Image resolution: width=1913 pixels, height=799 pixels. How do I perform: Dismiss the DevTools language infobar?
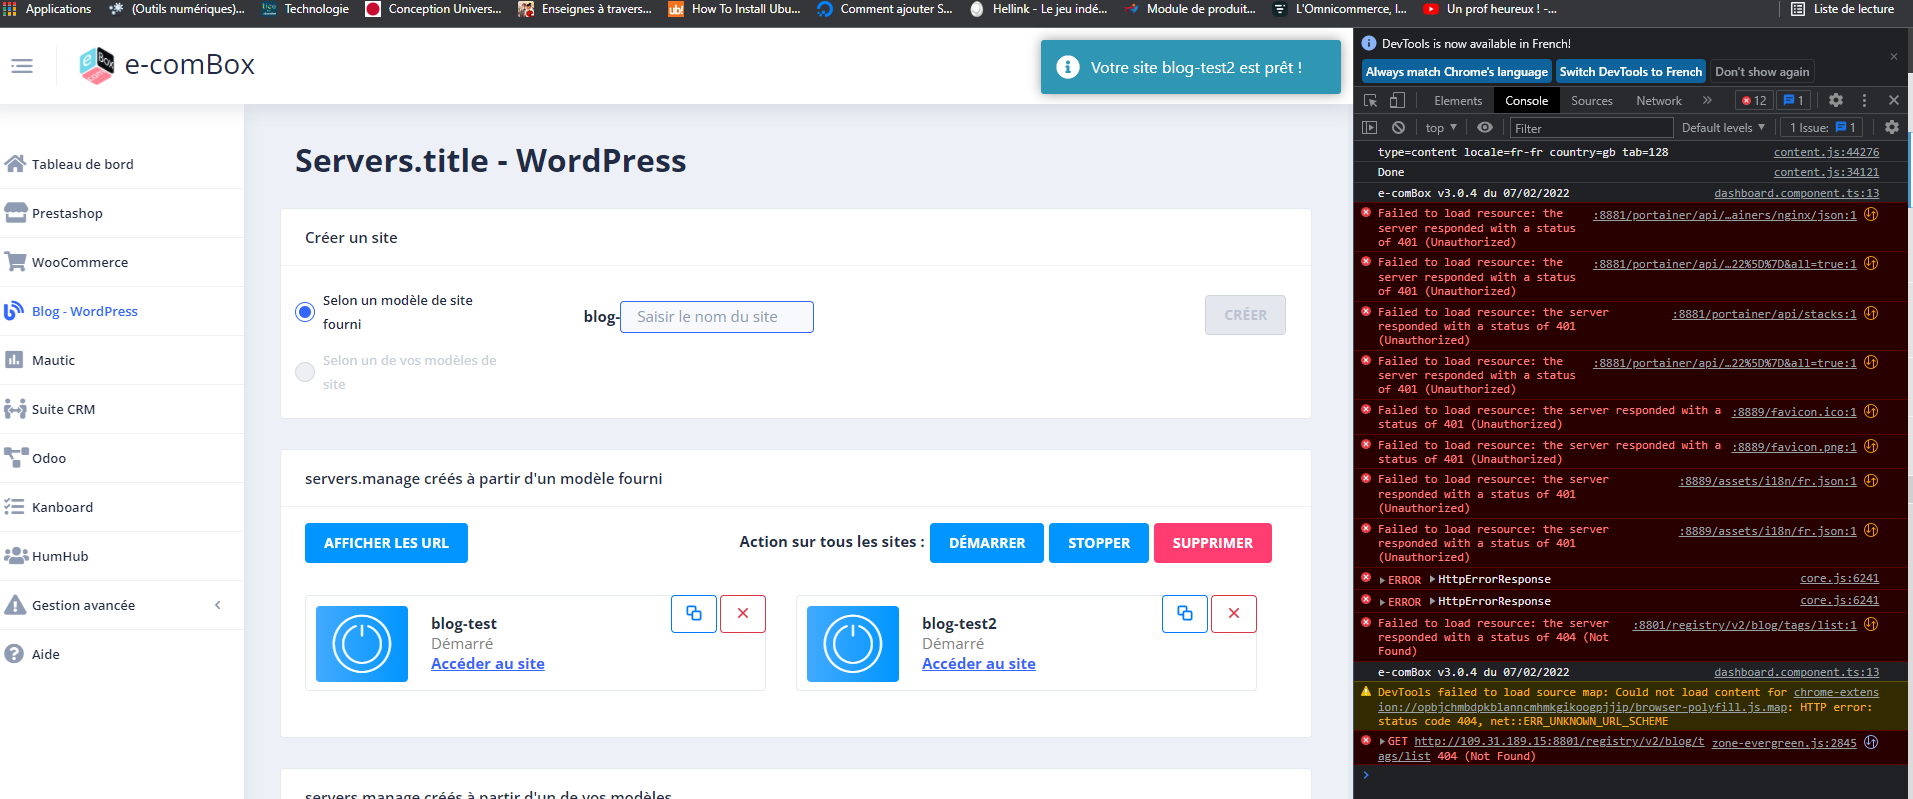coord(1894,56)
